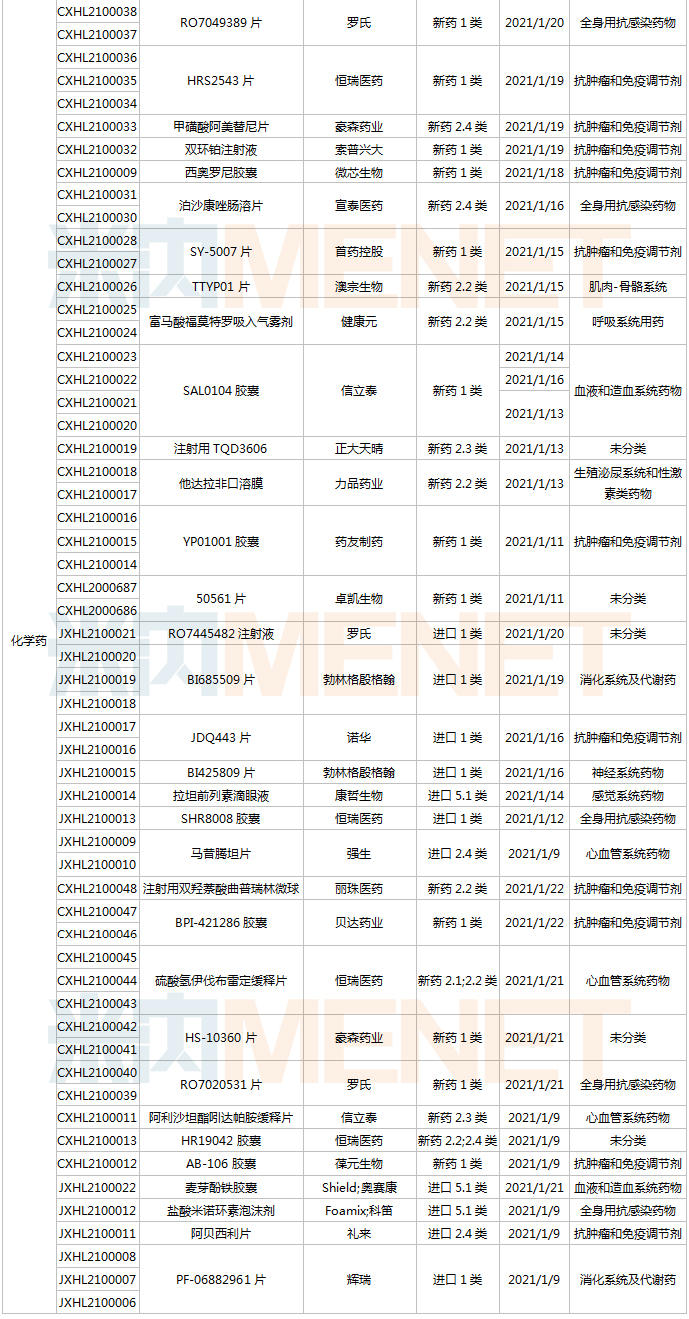Click the 肌肉-骨骼系统 category cell

[628, 287]
